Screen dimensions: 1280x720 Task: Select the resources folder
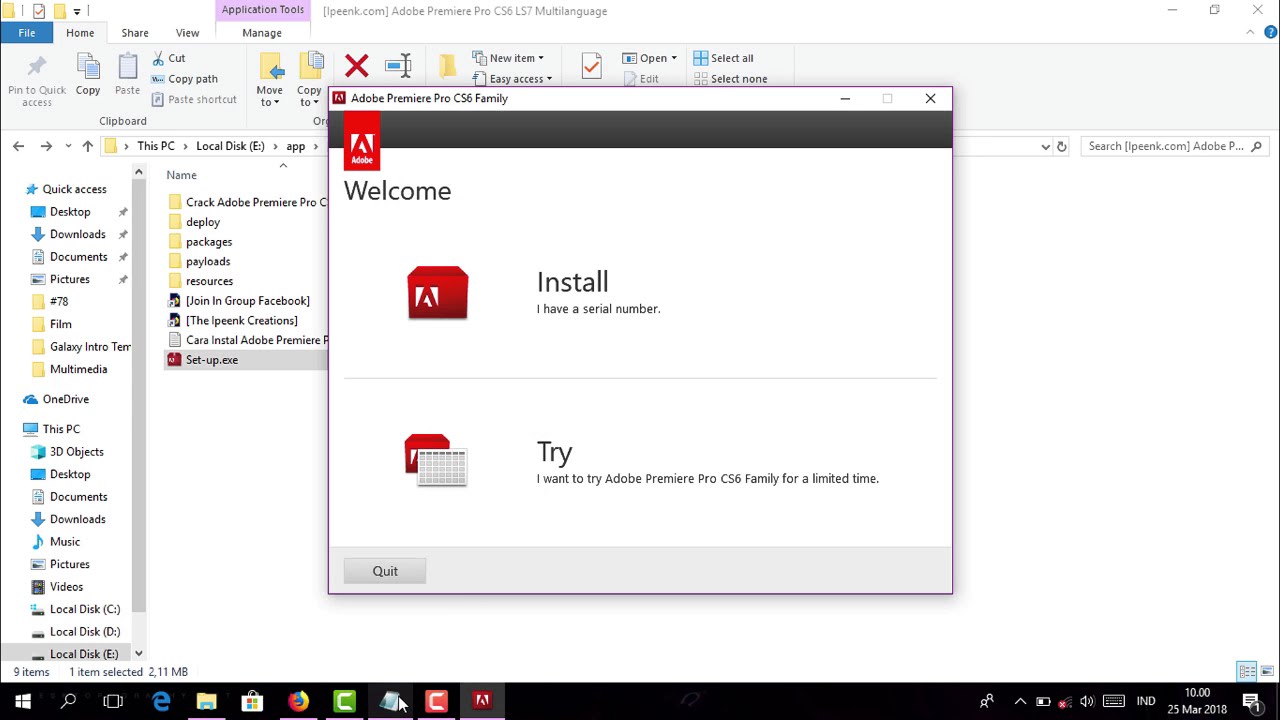[209, 281]
